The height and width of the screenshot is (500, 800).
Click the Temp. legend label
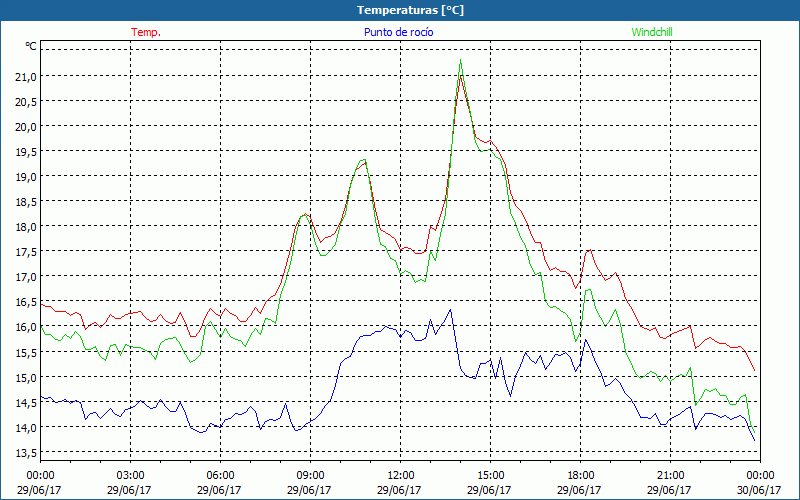tap(145, 32)
